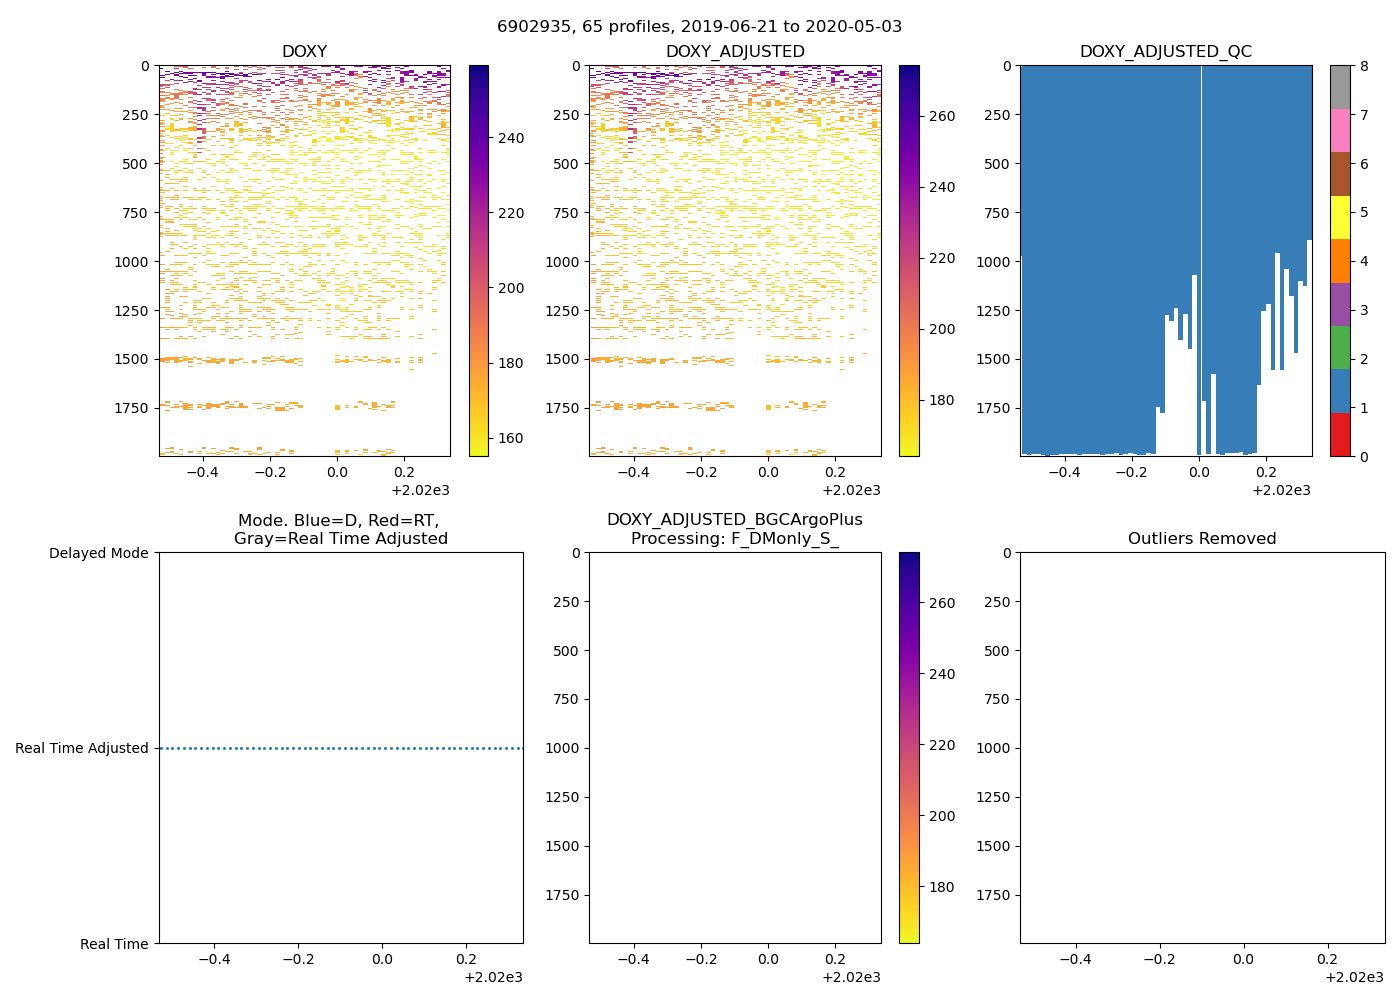Click the Mode plot title text
This screenshot has width=1400, height=1000.
(x=340, y=529)
